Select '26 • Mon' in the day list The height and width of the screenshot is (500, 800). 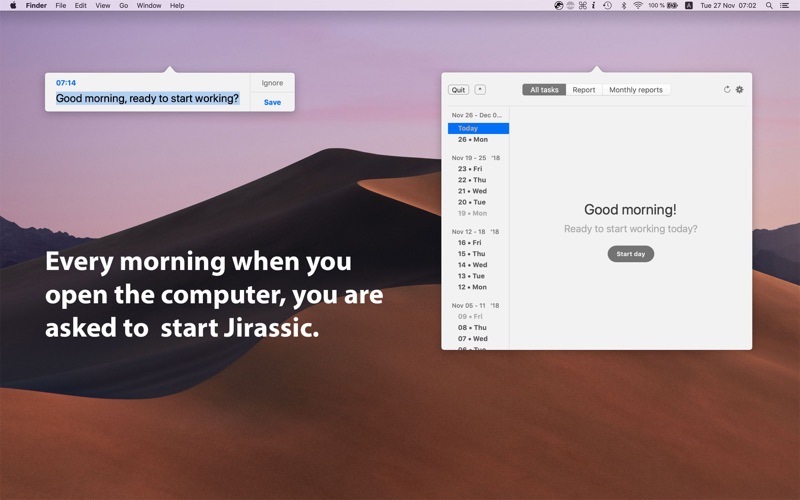[473, 139]
